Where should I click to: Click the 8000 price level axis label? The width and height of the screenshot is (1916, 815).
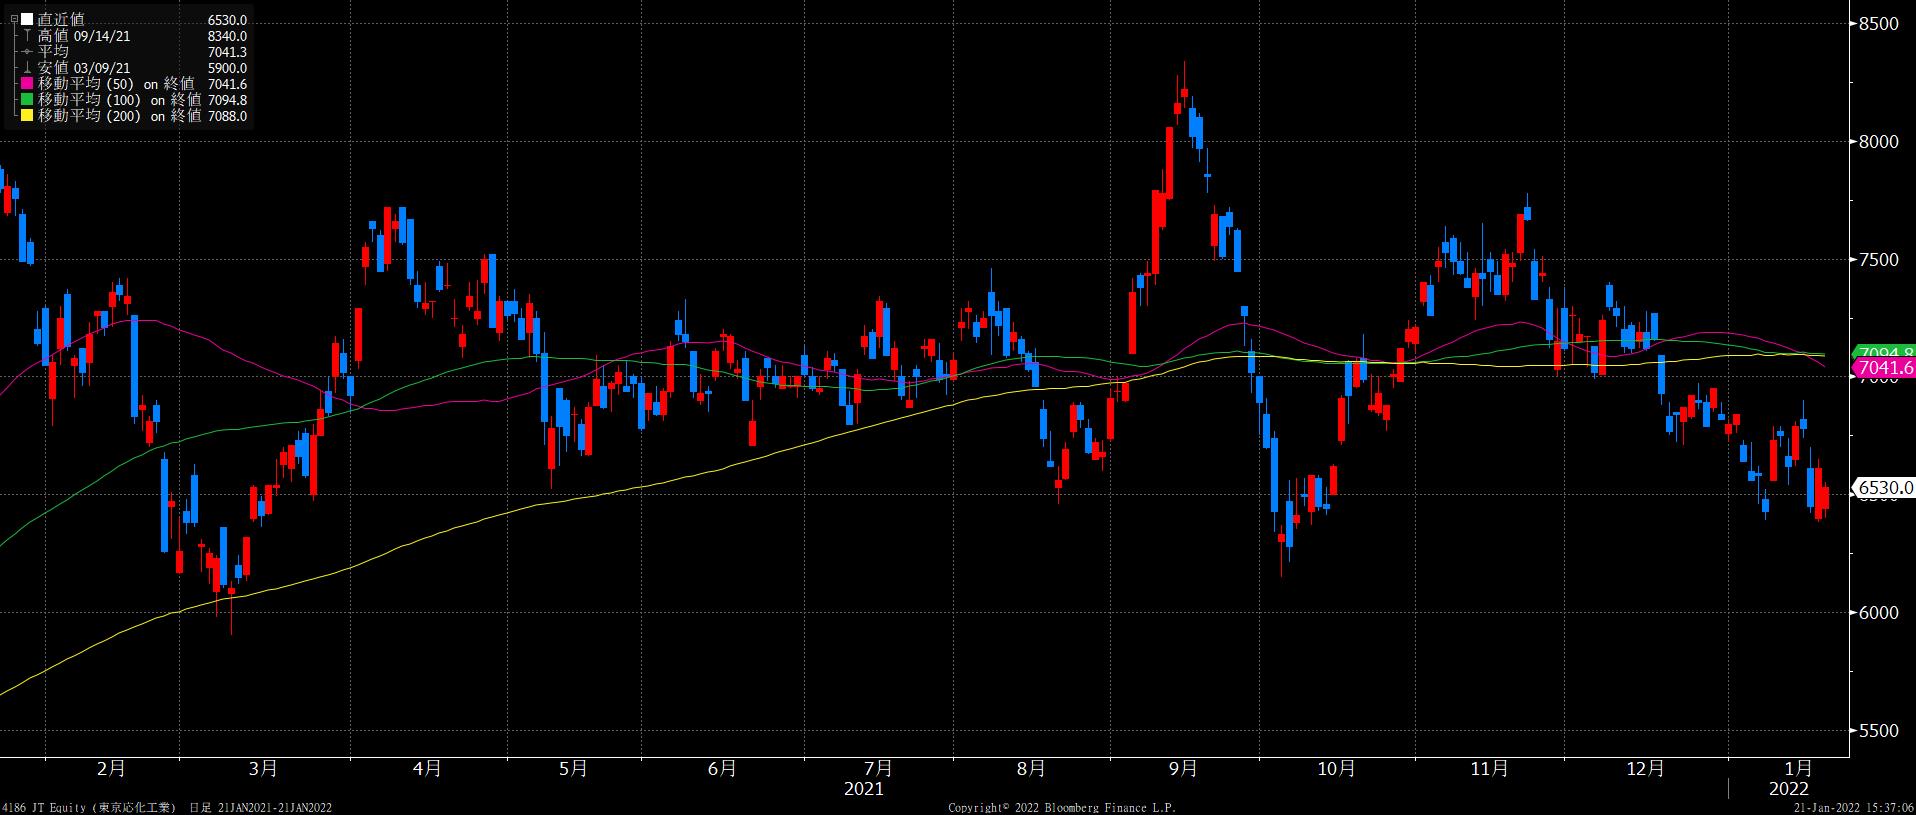1878,142
